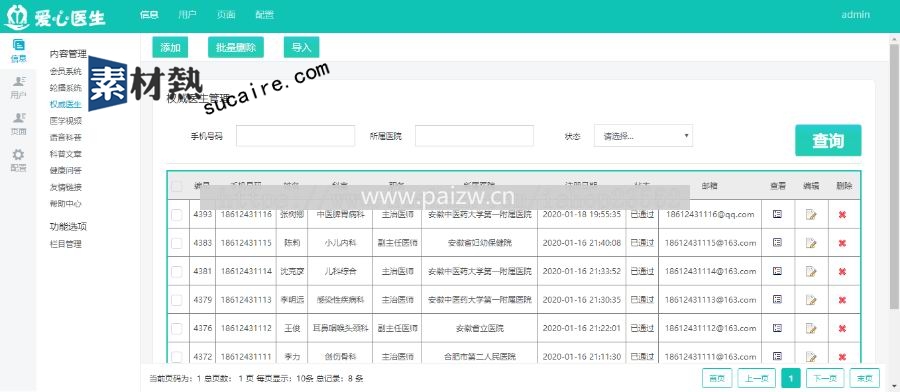The image size is (900, 392).
Task: Focus the 手机号码 input field
Action: [x=296, y=136]
